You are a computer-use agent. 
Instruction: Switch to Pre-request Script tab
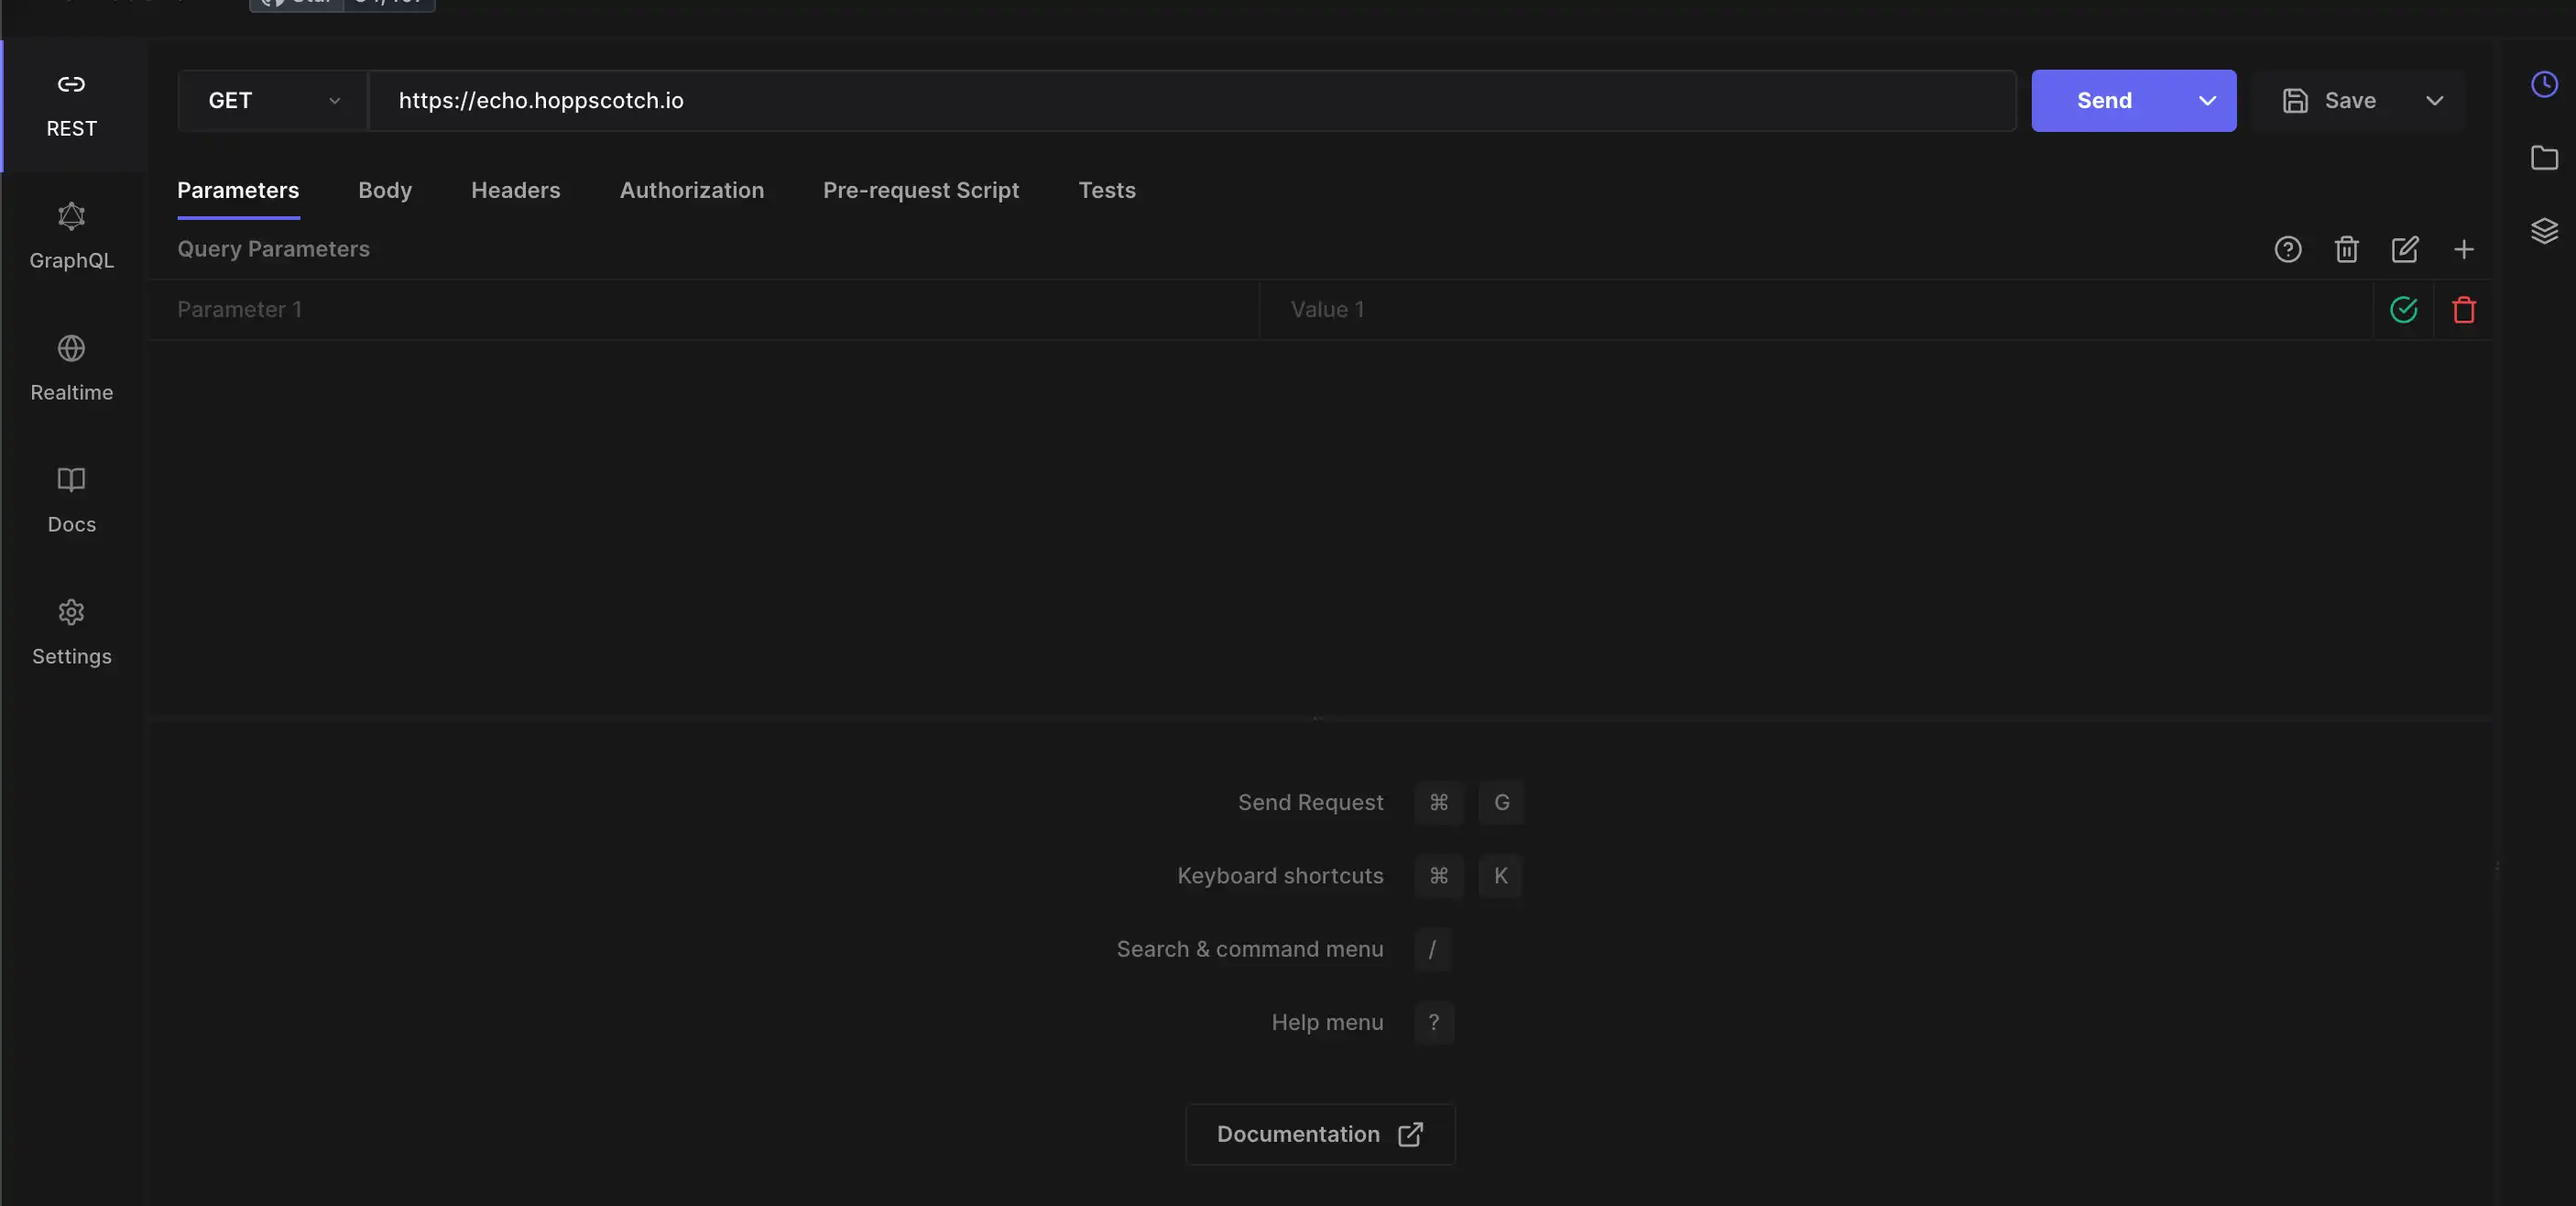coord(920,190)
